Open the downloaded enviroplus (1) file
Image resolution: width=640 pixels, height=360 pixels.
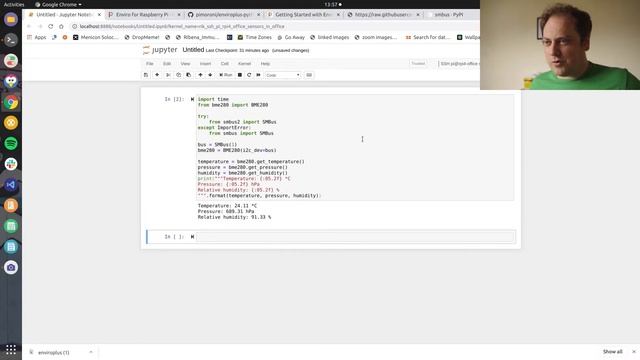click(54, 352)
